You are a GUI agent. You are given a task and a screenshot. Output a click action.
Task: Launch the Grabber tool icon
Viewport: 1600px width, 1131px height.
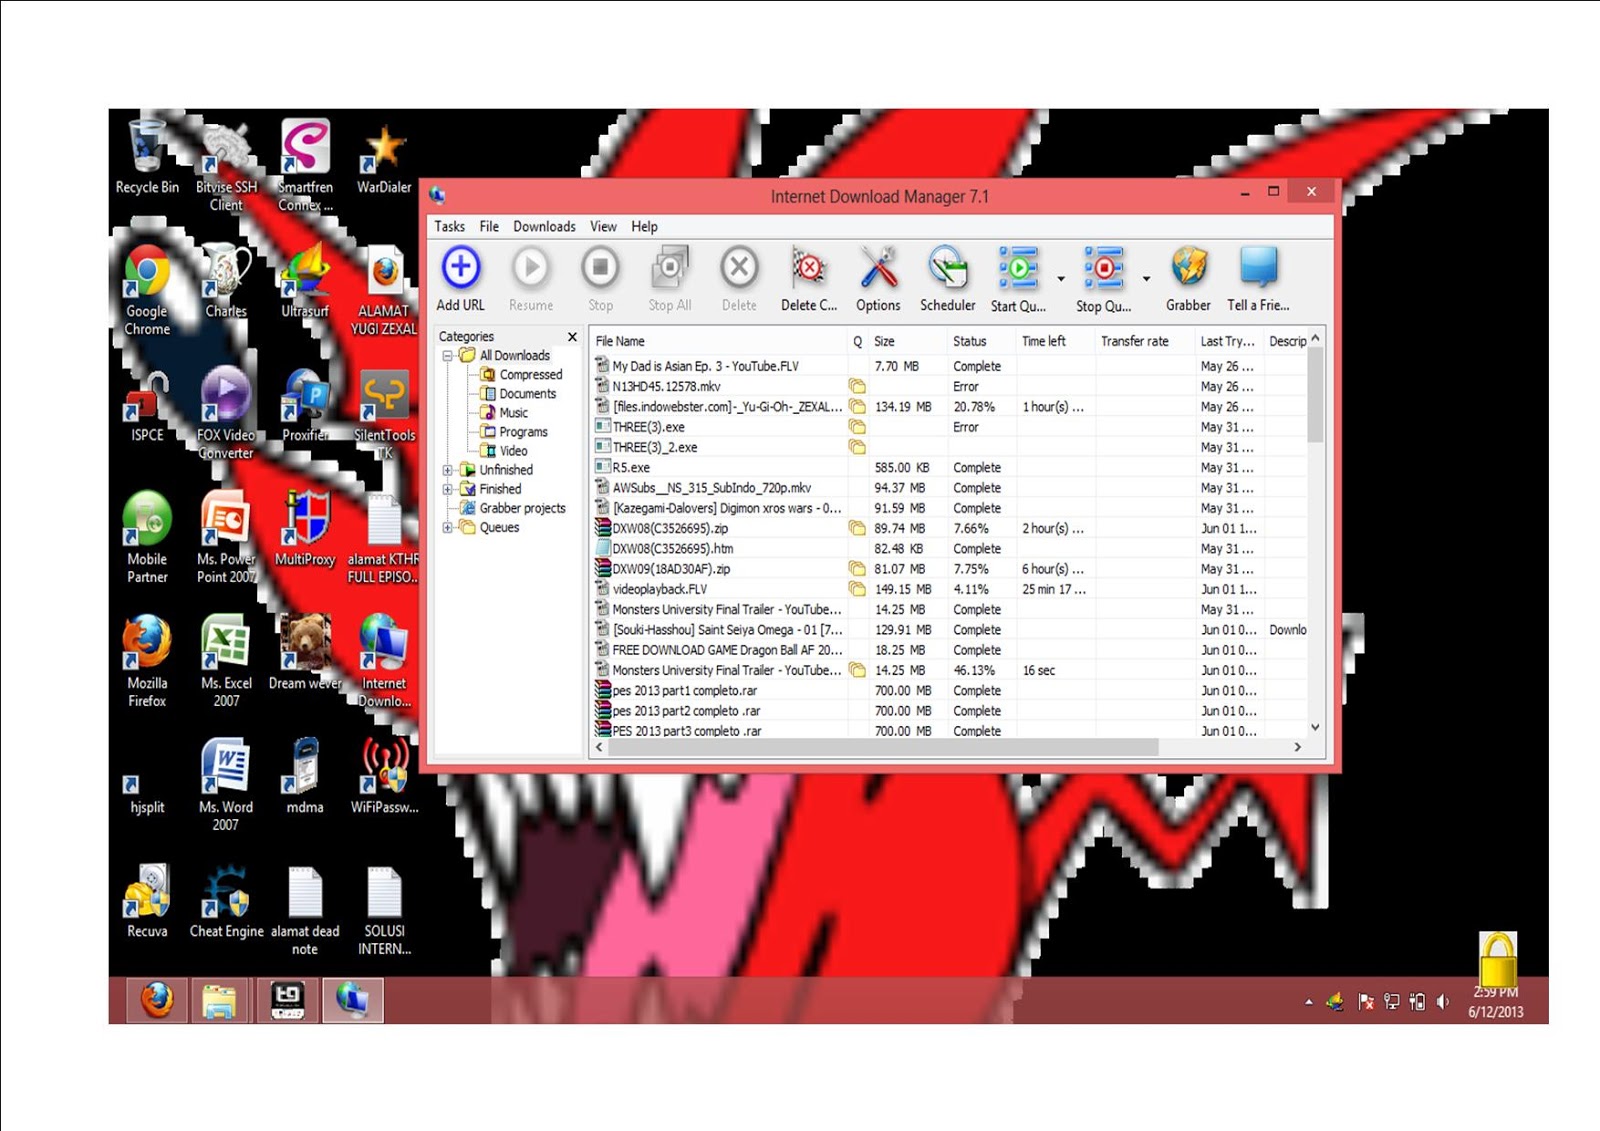(x=1188, y=268)
